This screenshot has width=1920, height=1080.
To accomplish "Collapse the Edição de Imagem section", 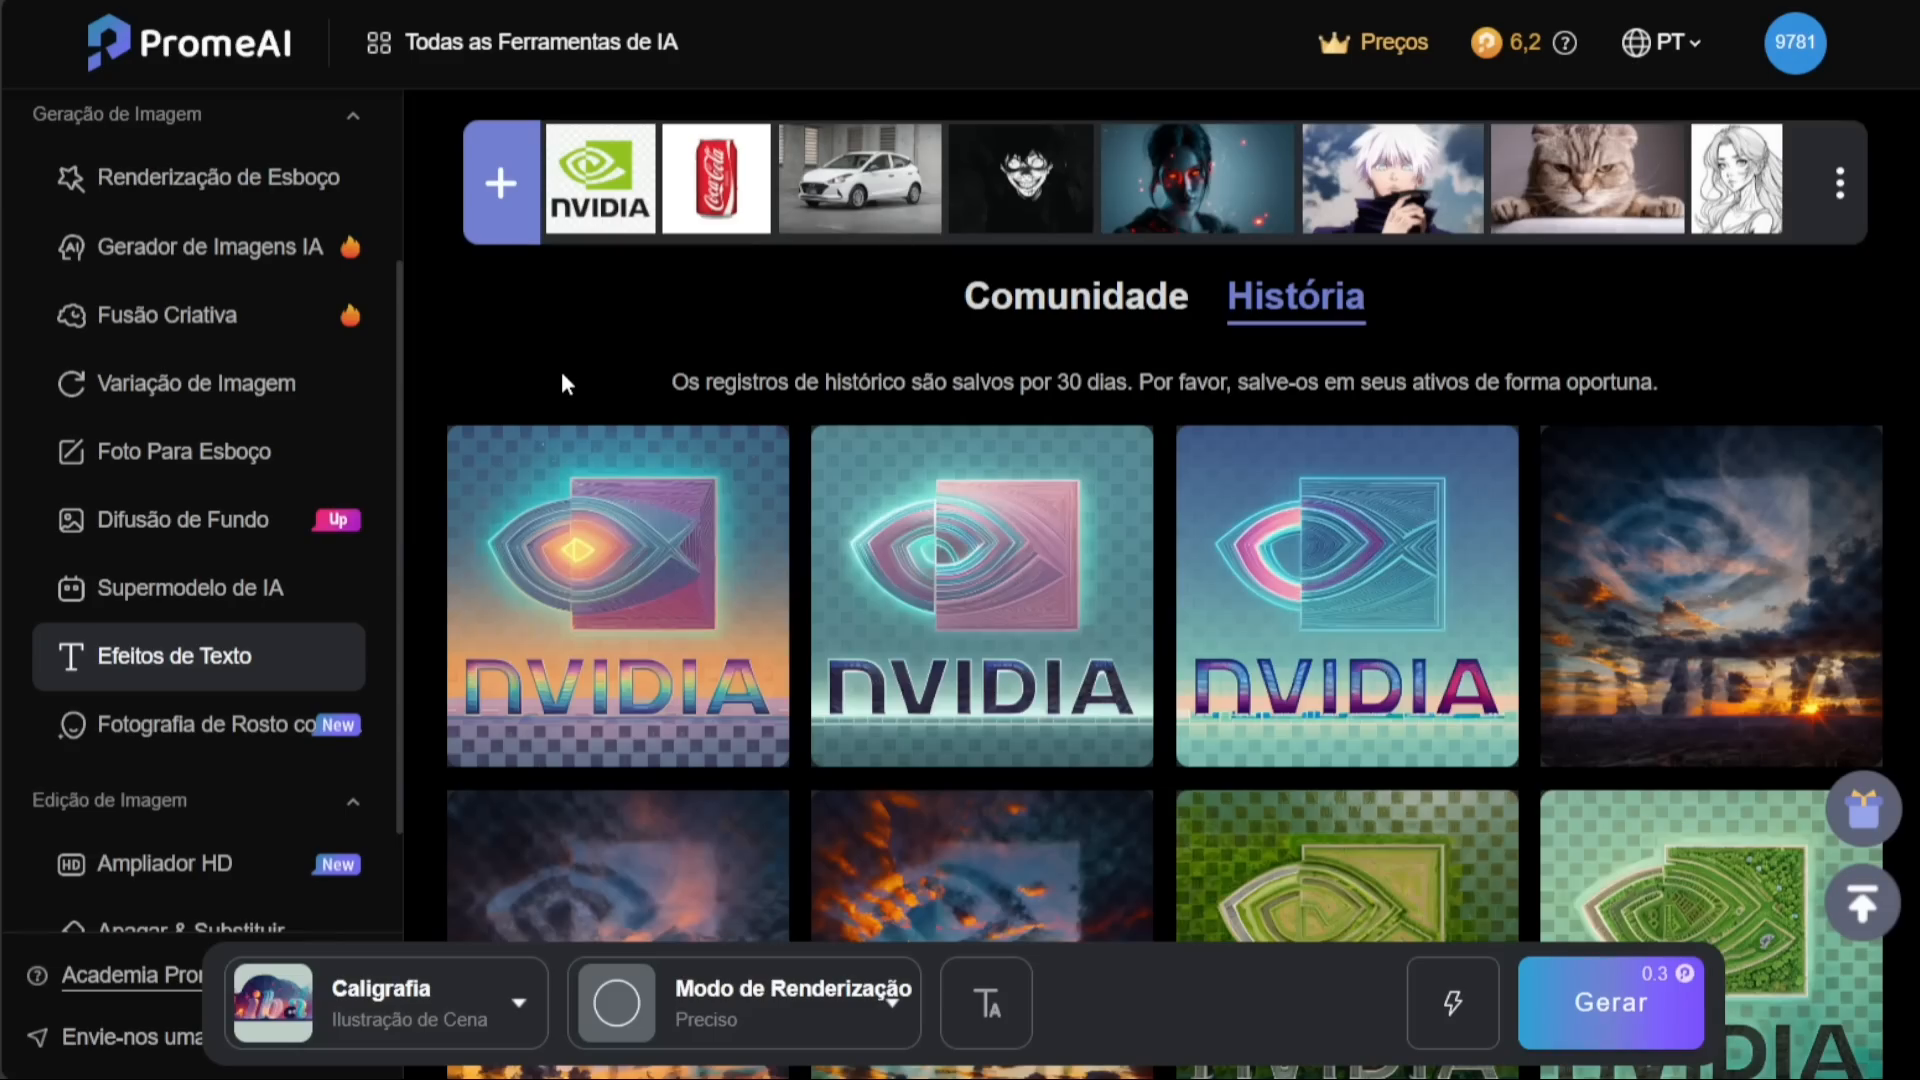I will [353, 802].
